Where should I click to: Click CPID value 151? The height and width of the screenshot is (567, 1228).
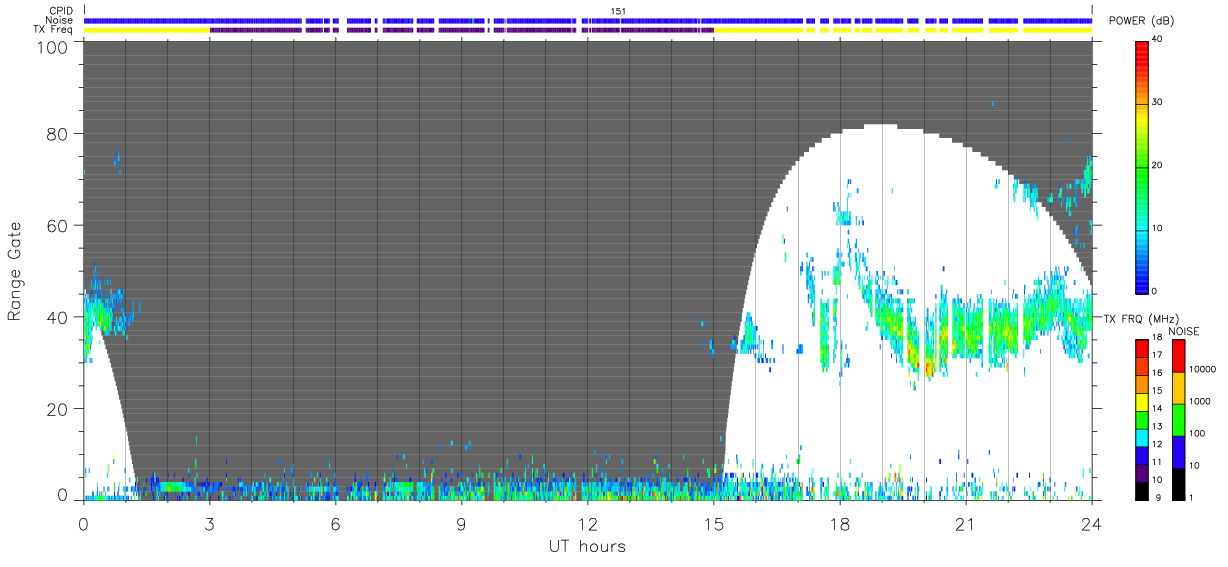pos(618,11)
